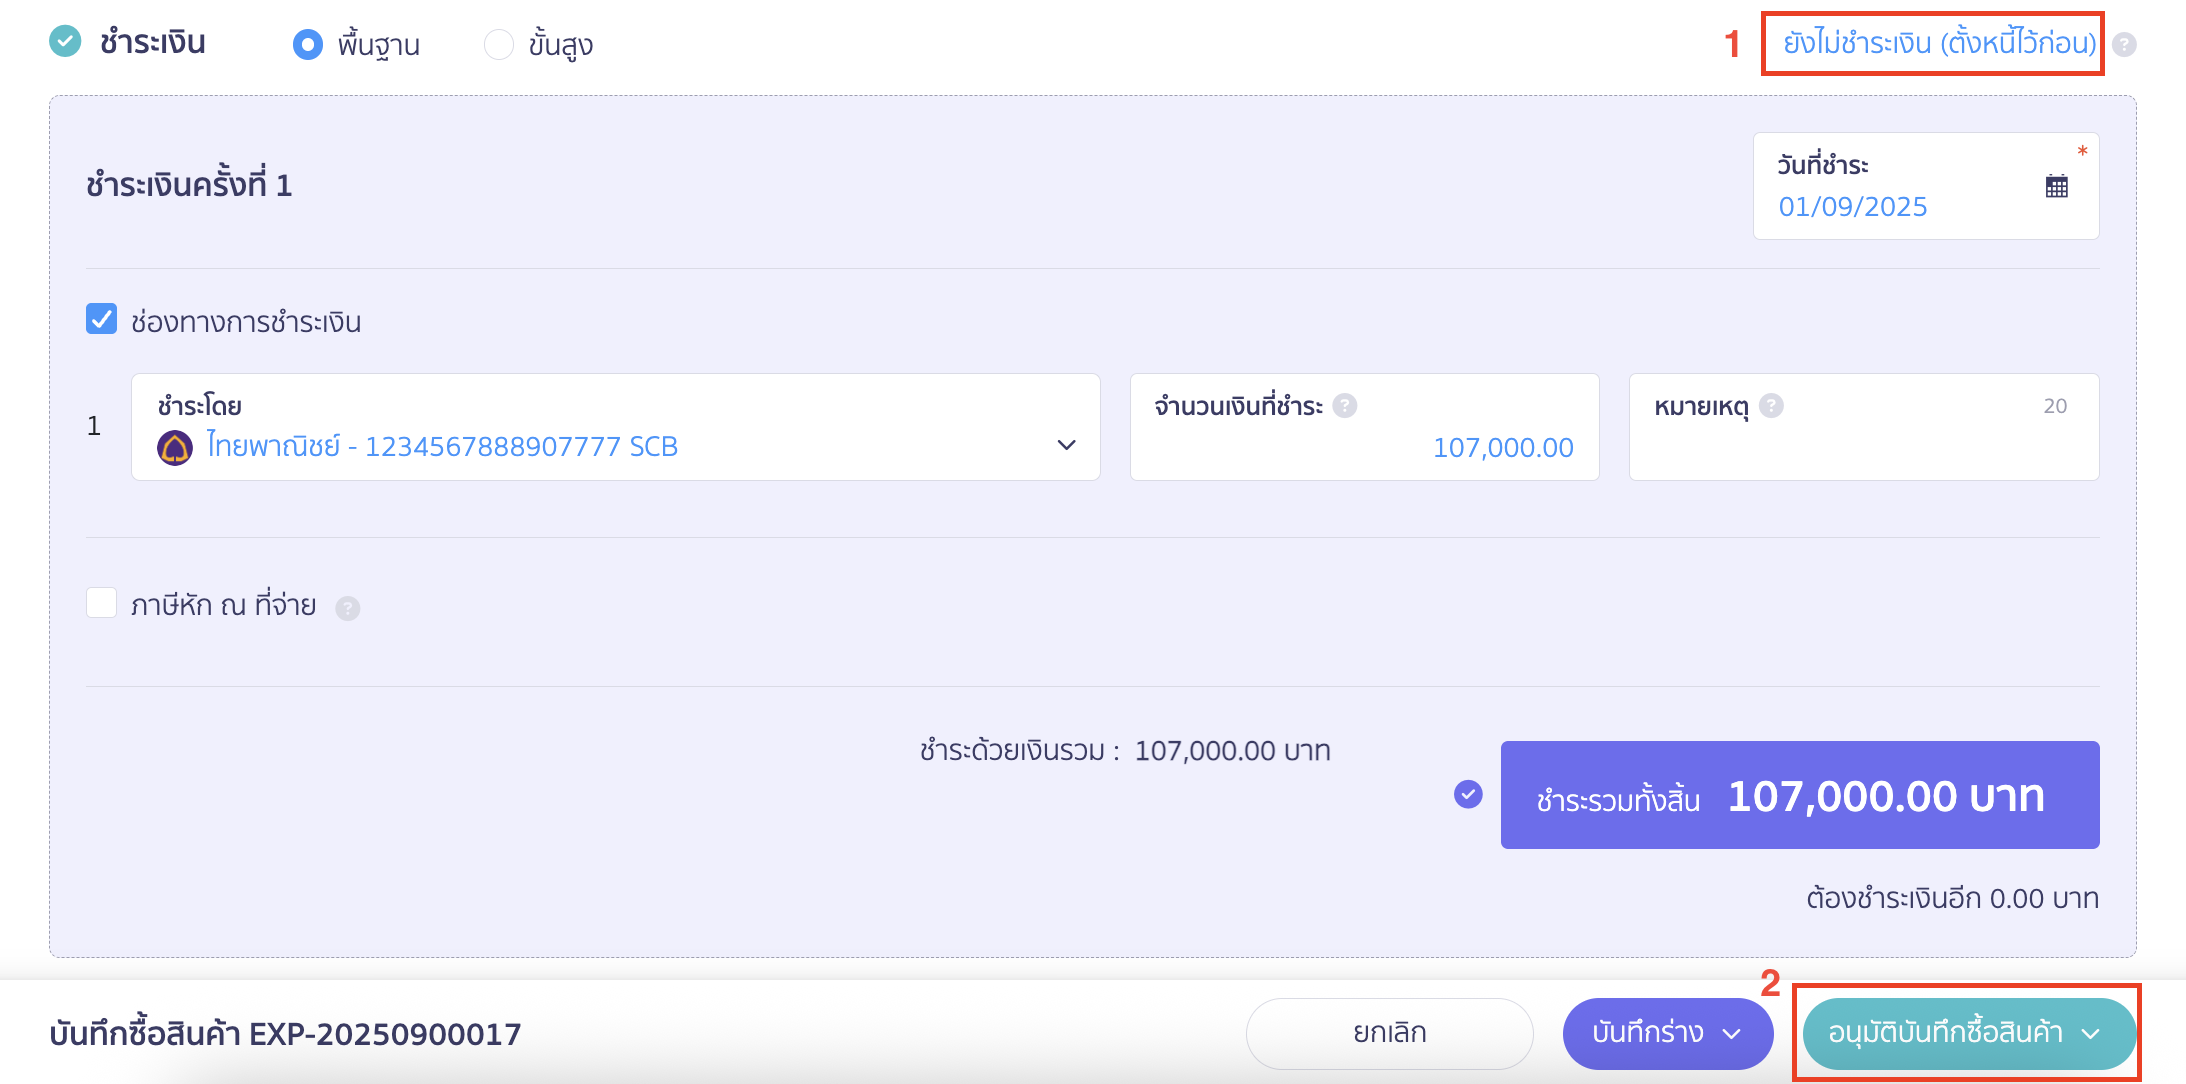Open the ชำระโดย bank account dropdown
Image resolution: width=2186 pixels, height=1084 pixels.
click(1066, 445)
